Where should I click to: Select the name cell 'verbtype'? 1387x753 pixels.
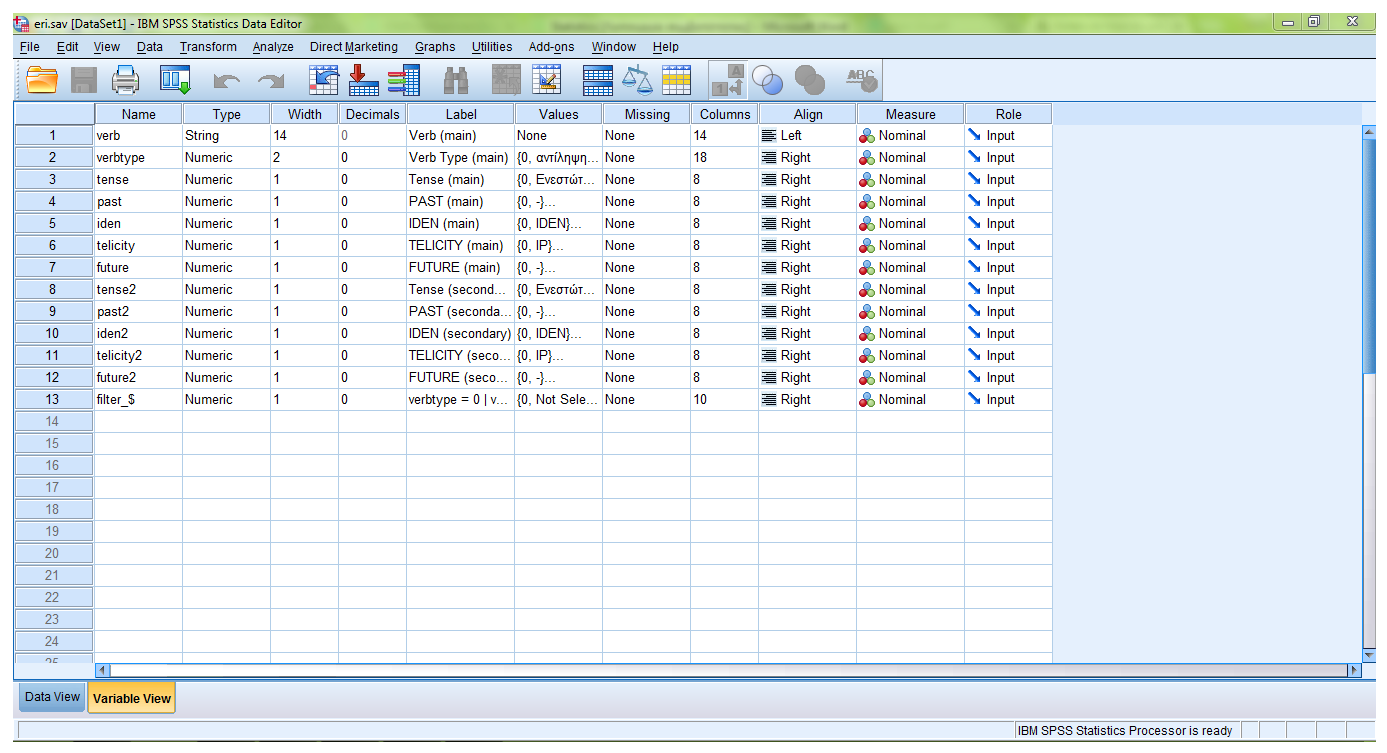(139, 157)
